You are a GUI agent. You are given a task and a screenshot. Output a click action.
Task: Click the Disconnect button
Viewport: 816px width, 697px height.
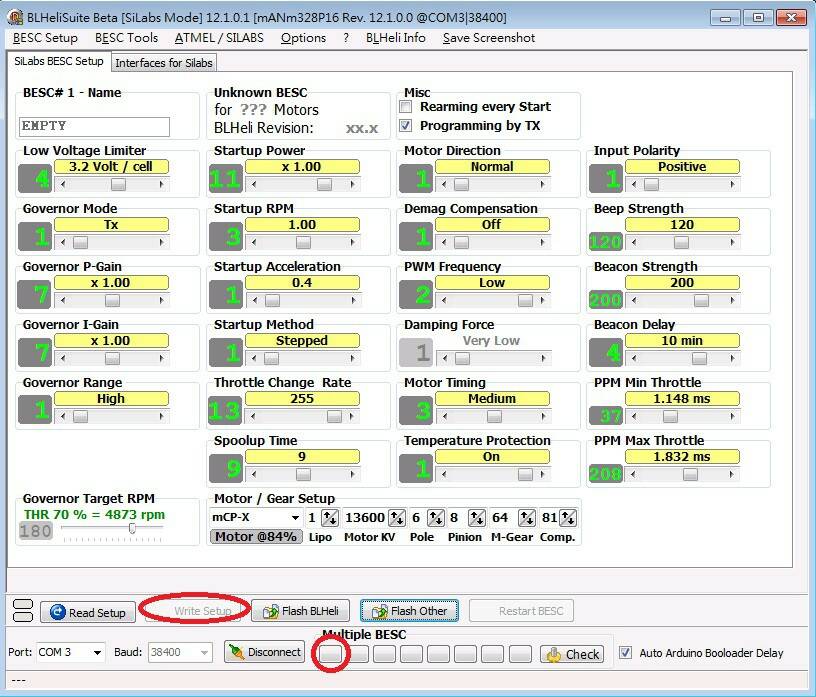tap(264, 652)
